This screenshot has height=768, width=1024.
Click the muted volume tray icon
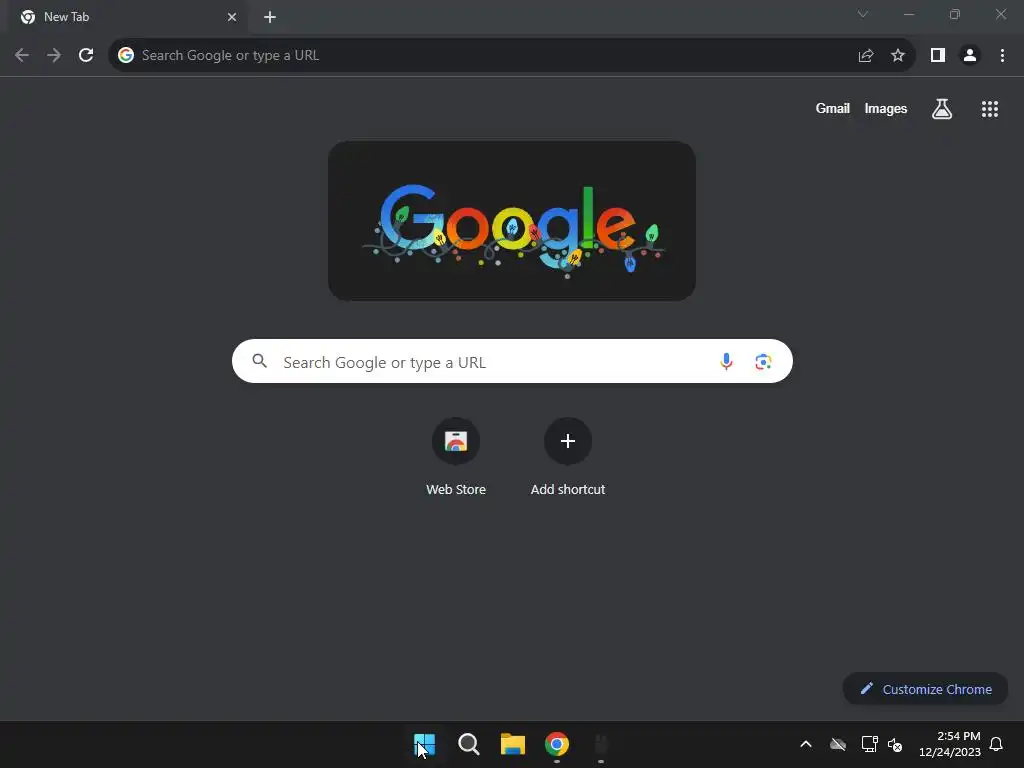(895, 744)
